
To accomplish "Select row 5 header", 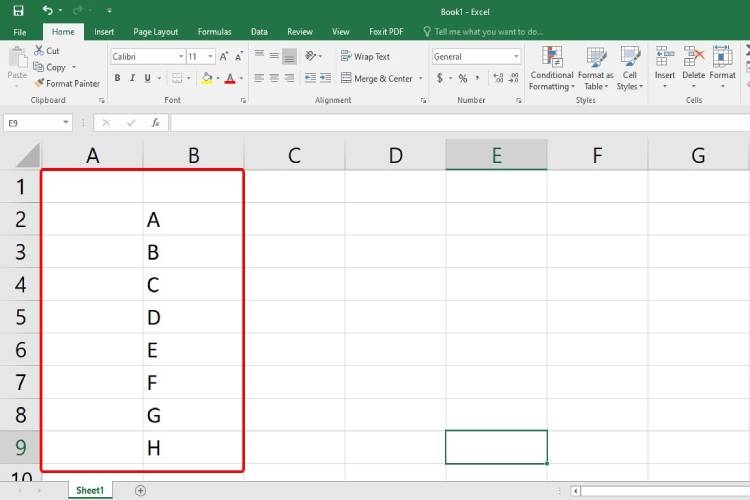I will pos(20,317).
